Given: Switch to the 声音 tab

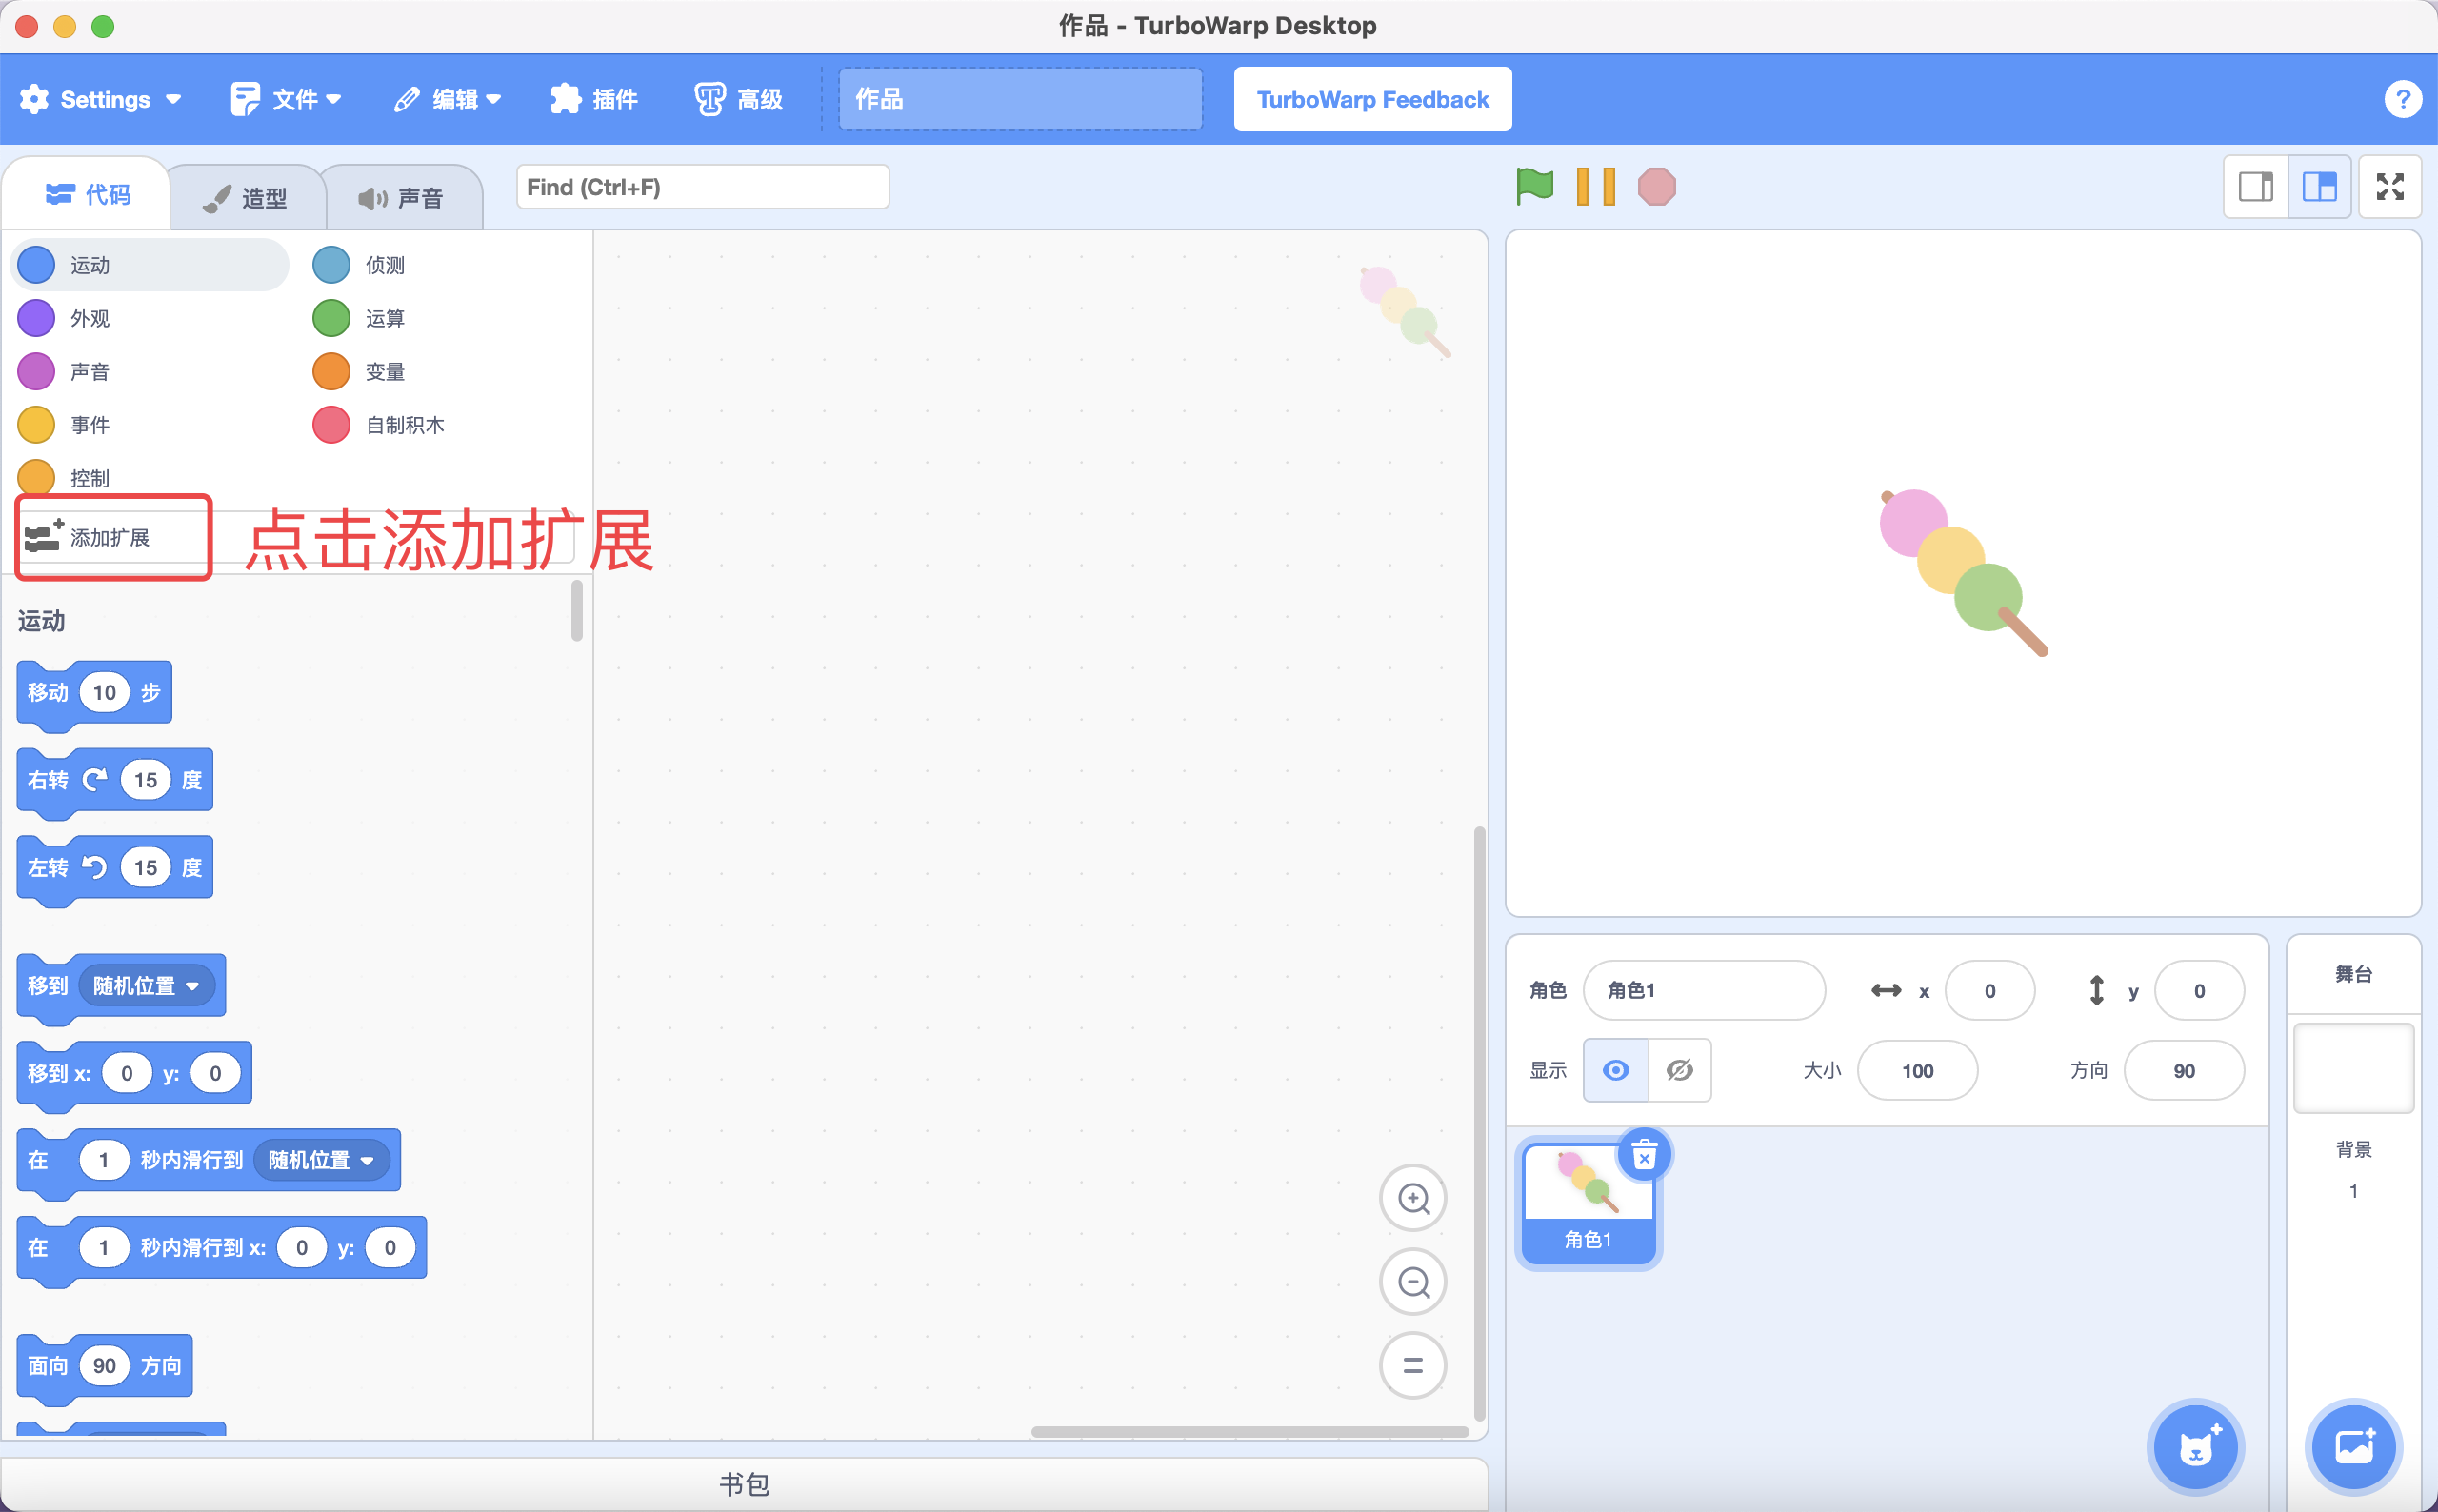Looking at the screenshot, I should [403, 195].
